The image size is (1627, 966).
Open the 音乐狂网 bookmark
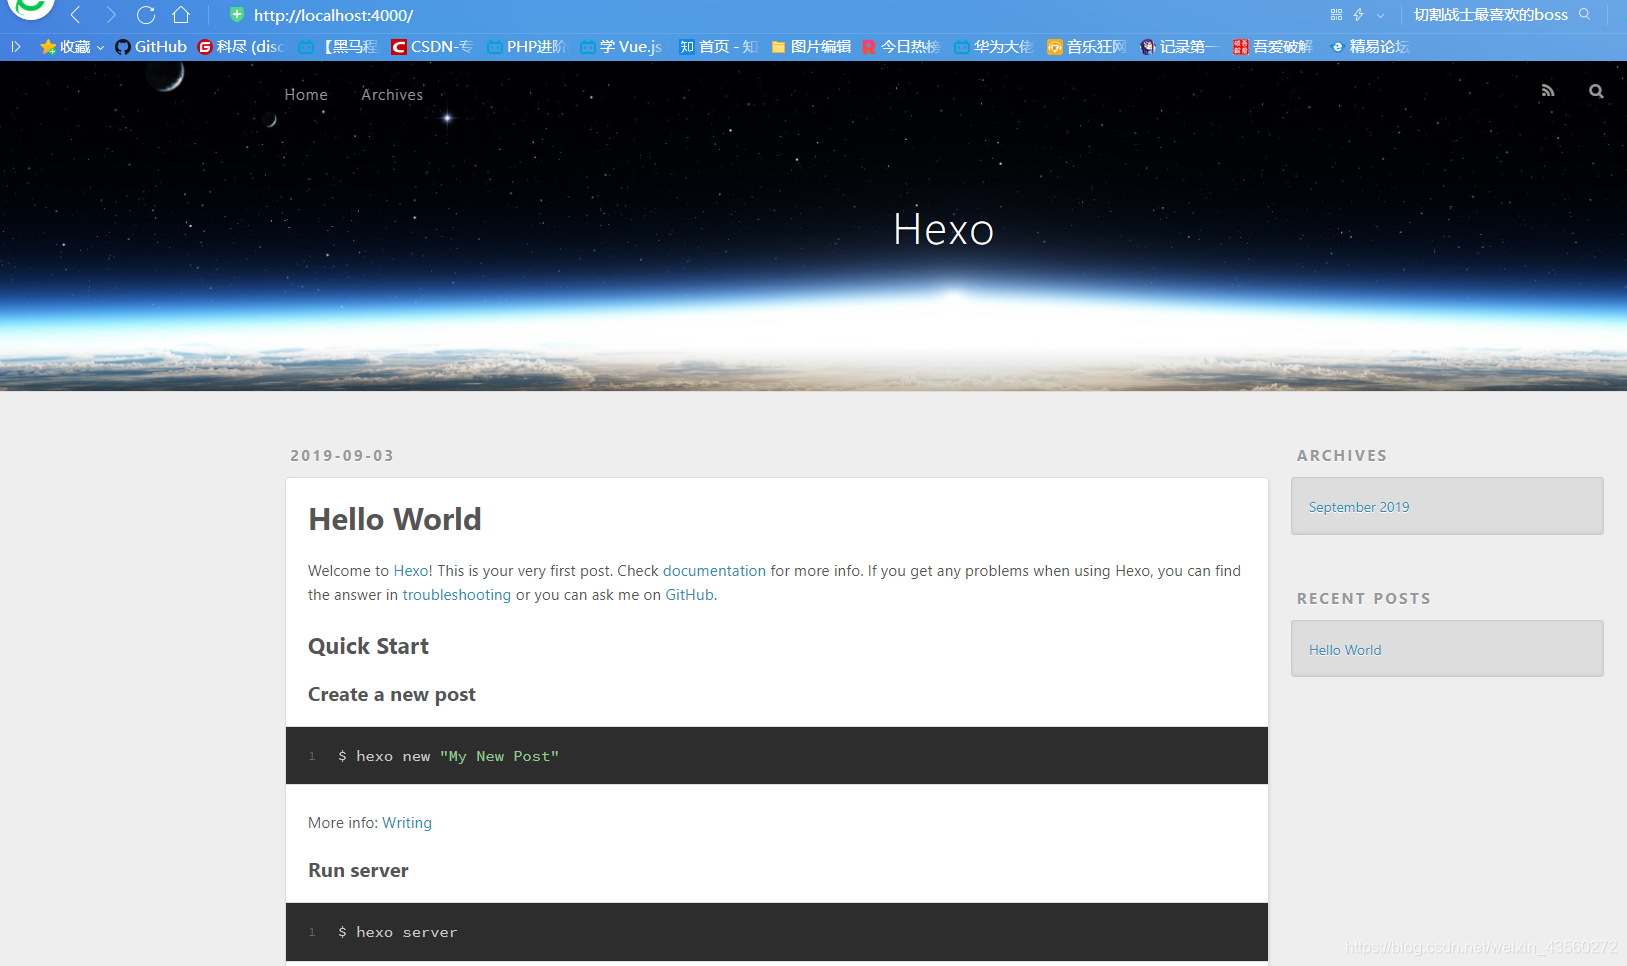[1086, 46]
